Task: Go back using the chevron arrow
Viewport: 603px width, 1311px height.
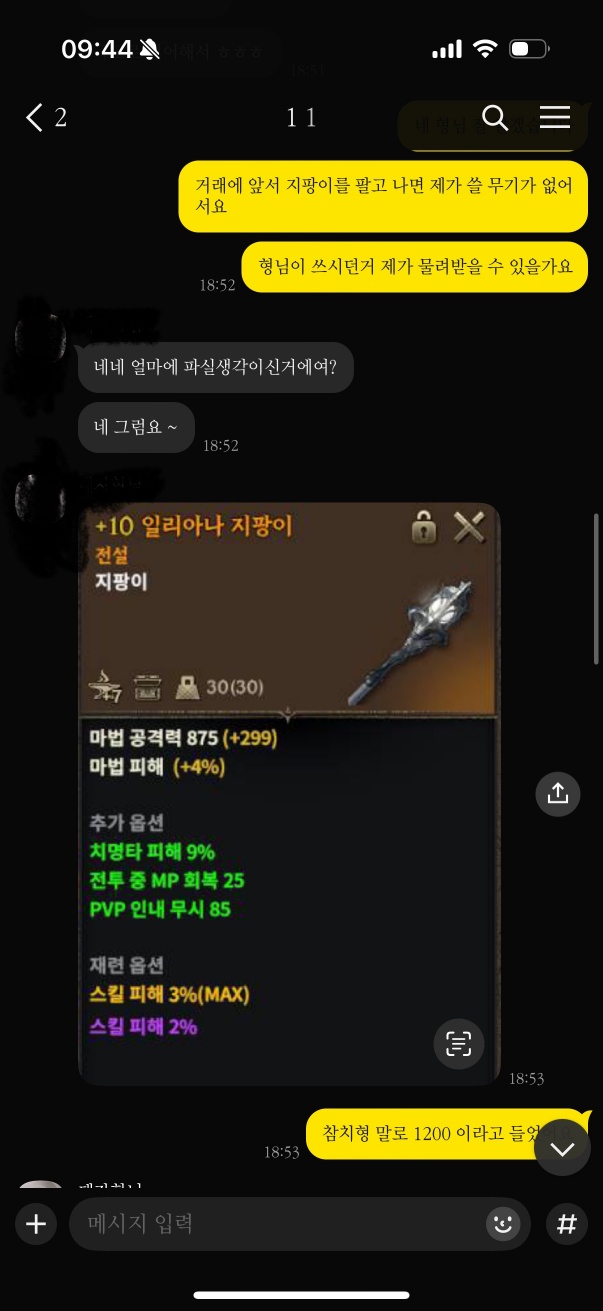Action: coord(35,118)
